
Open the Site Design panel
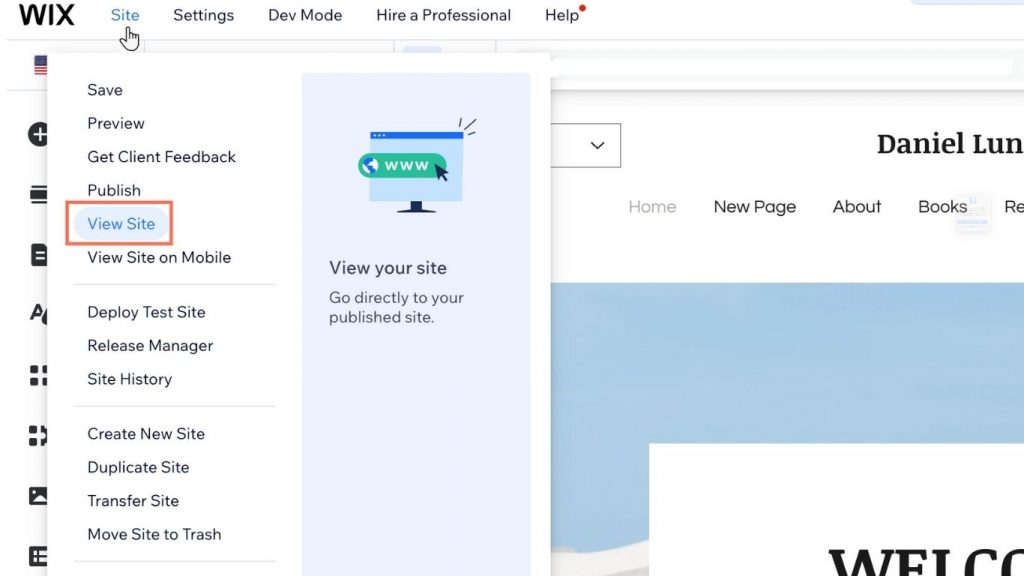(40, 314)
